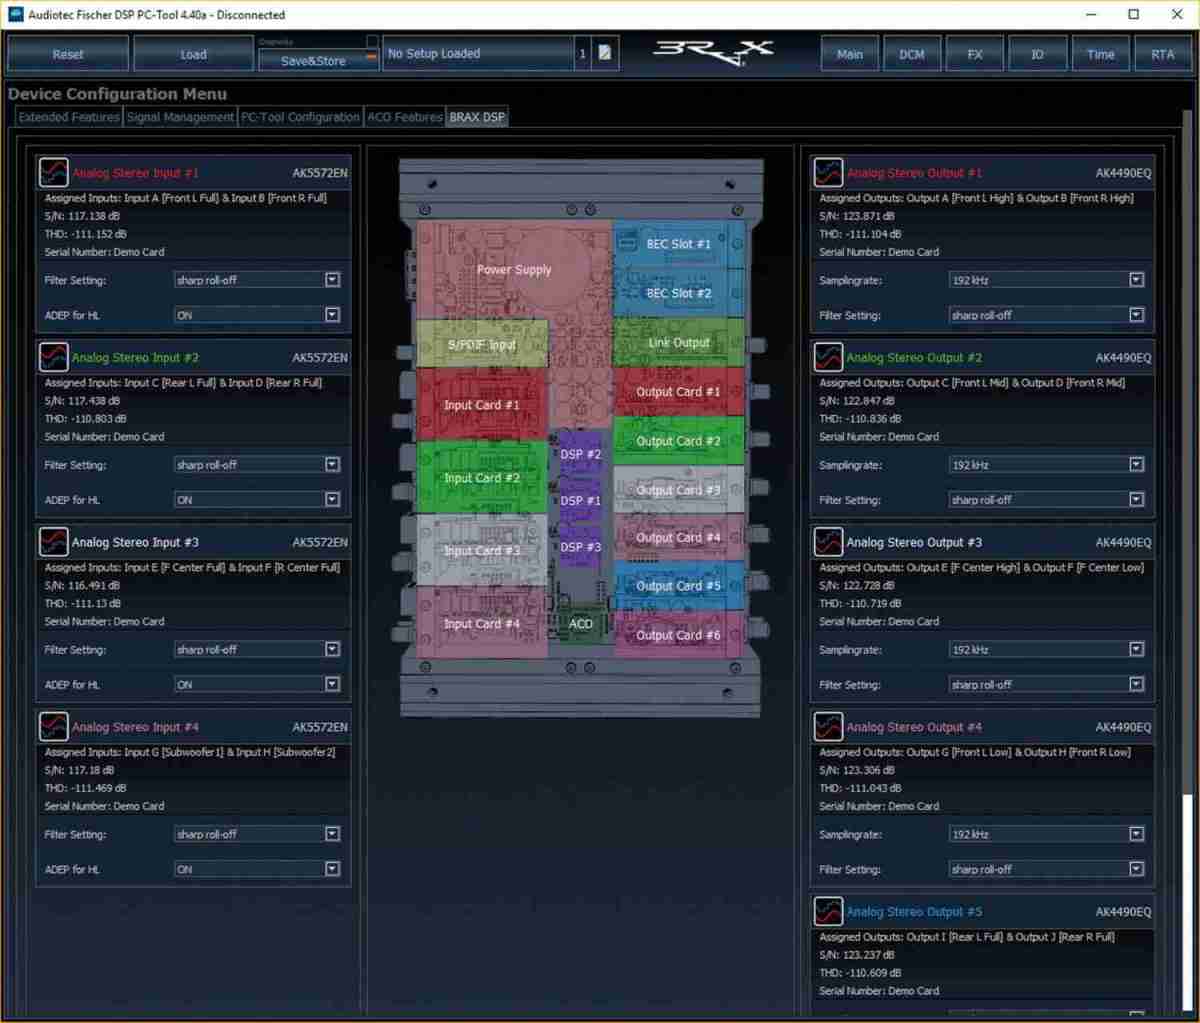Open the FX screen button

pos(975,54)
